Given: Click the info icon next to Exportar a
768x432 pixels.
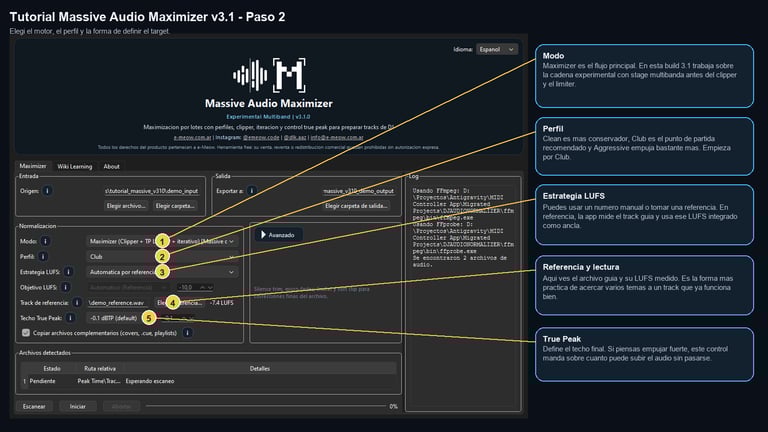Looking at the screenshot, I should tap(252, 191).
